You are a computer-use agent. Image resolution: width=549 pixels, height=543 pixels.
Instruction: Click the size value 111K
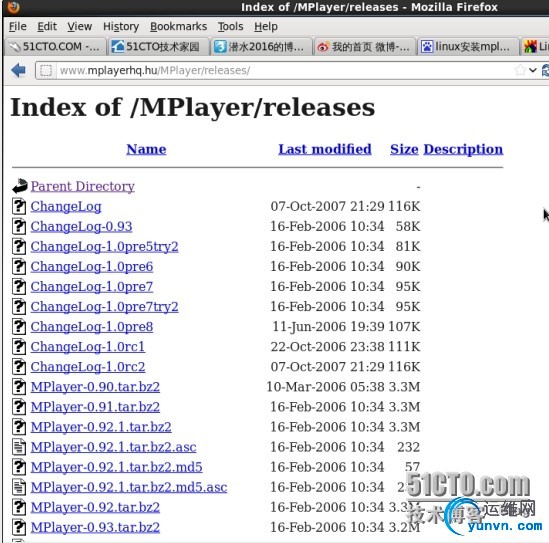[404, 347]
